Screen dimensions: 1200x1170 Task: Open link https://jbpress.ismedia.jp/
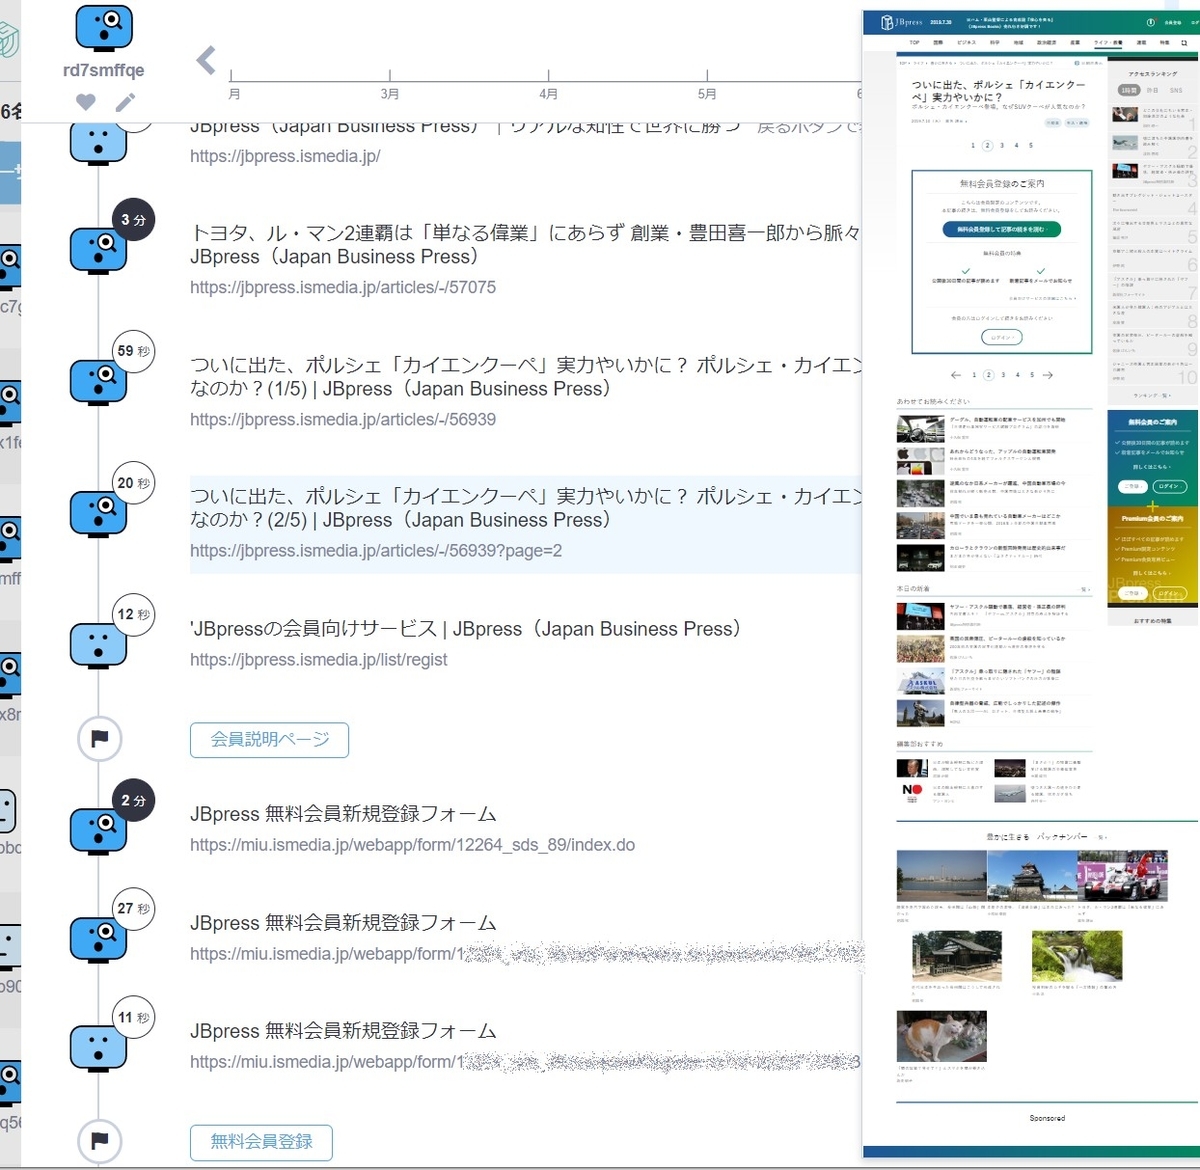[x=285, y=156]
